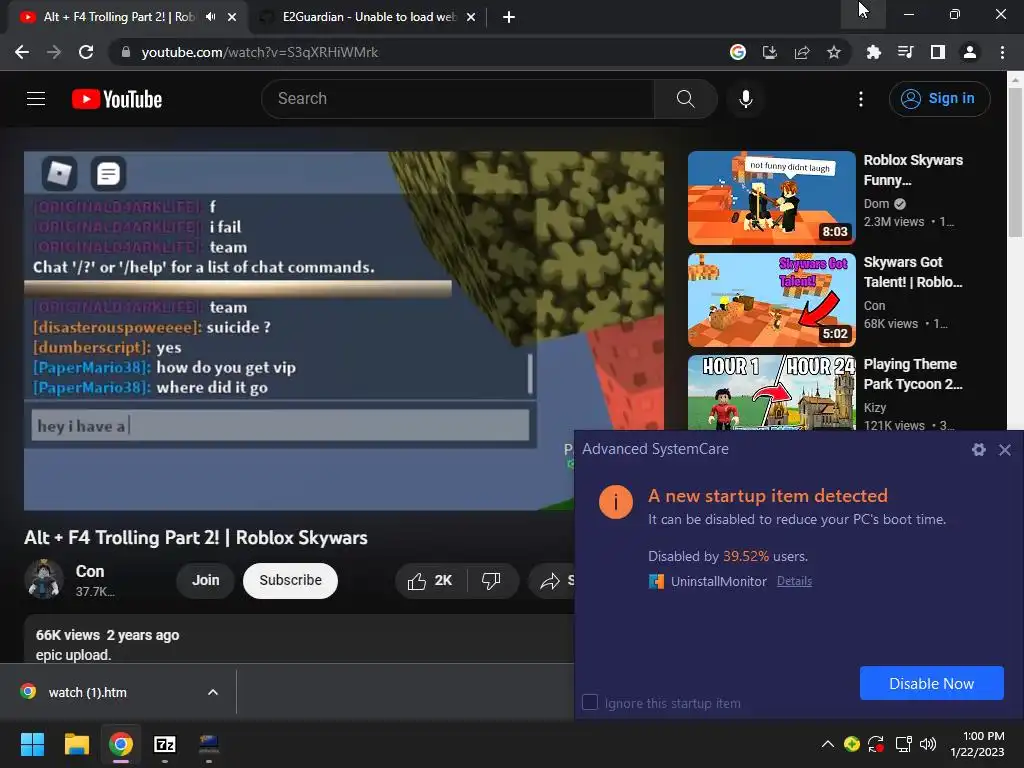The width and height of the screenshot is (1024, 768).
Task: Open the volume speaker tray icon
Action: (x=927, y=744)
